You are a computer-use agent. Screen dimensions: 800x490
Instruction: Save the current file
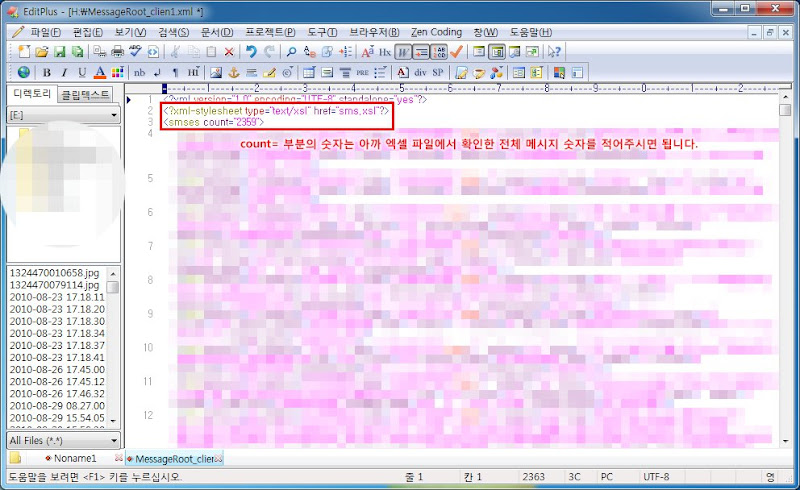(x=60, y=52)
